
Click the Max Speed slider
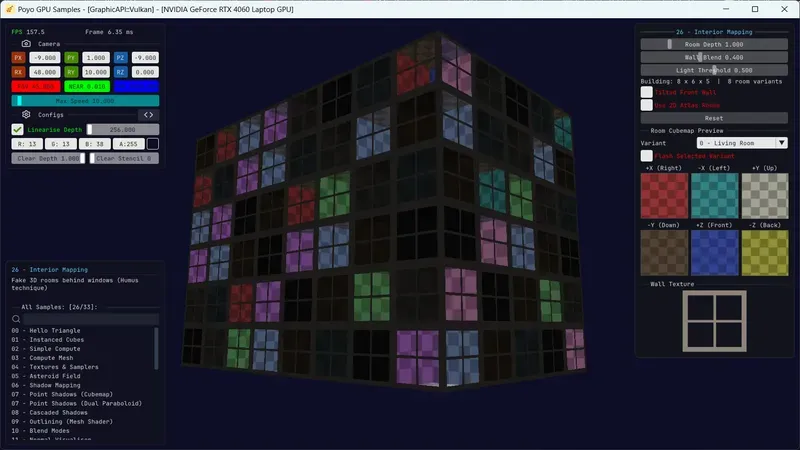(x=85, y=101)
